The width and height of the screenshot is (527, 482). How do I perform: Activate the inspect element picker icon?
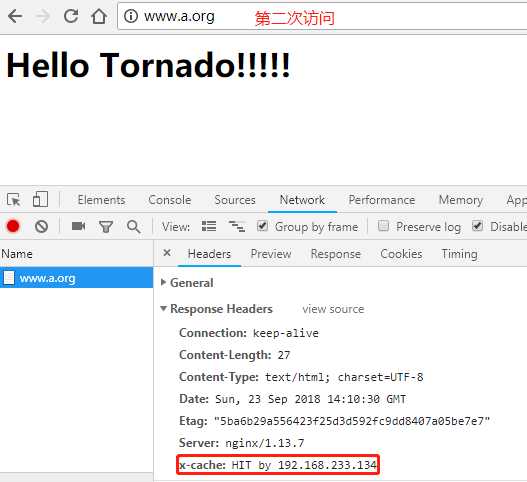click(14, 200)
